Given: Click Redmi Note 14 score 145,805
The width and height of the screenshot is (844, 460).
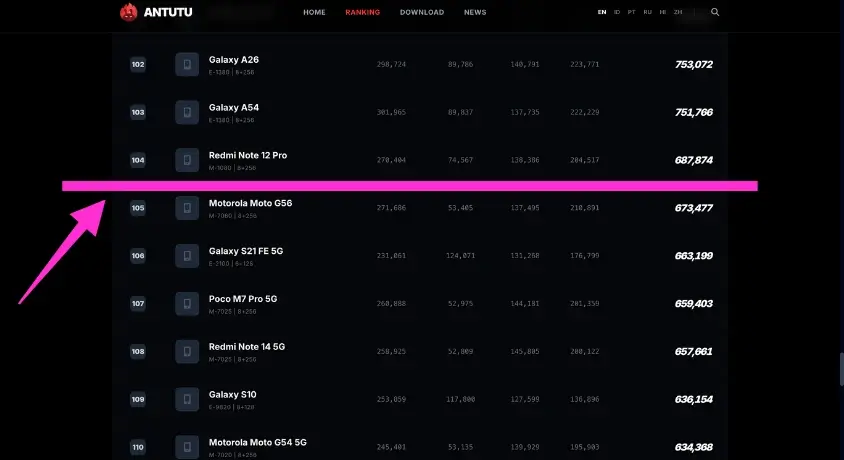Looking at the screenshot, I should point(525,352).
